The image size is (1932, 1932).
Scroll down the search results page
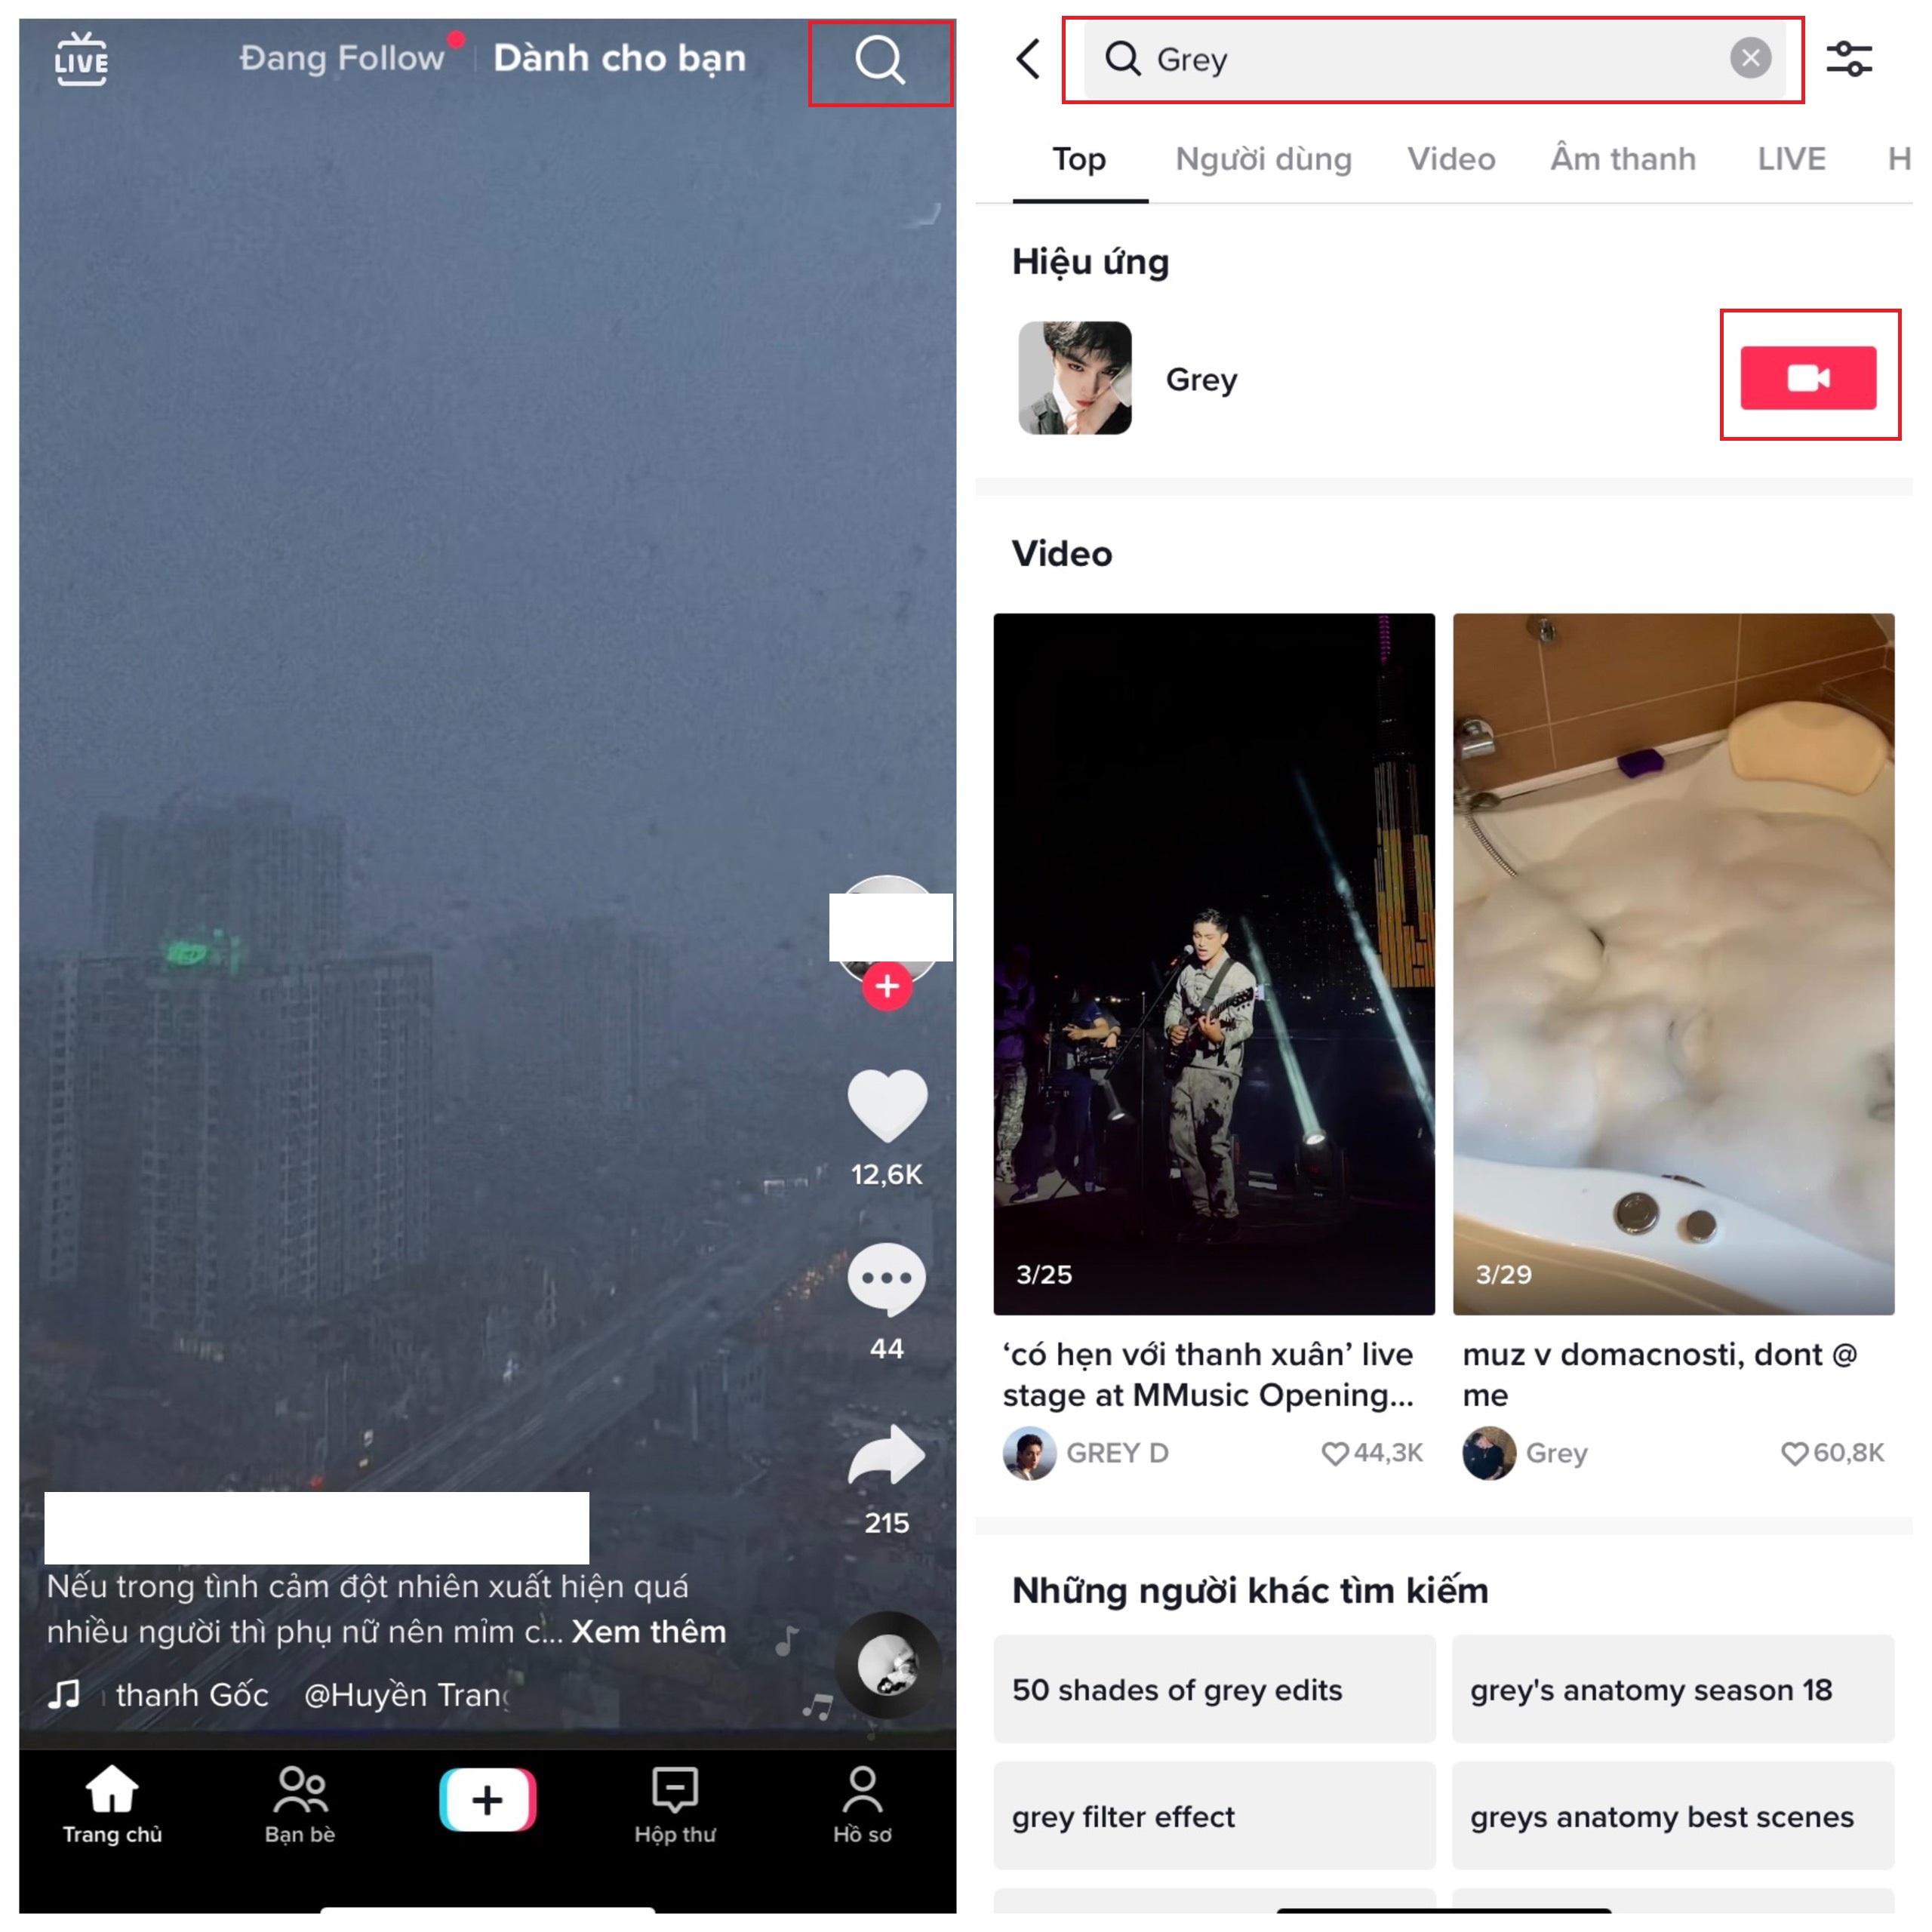[x=1449, y=1062]
